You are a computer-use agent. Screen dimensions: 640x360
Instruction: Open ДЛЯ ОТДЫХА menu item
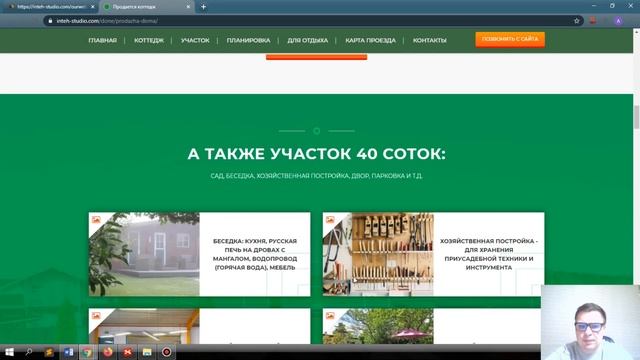click(x=307, y=40)
